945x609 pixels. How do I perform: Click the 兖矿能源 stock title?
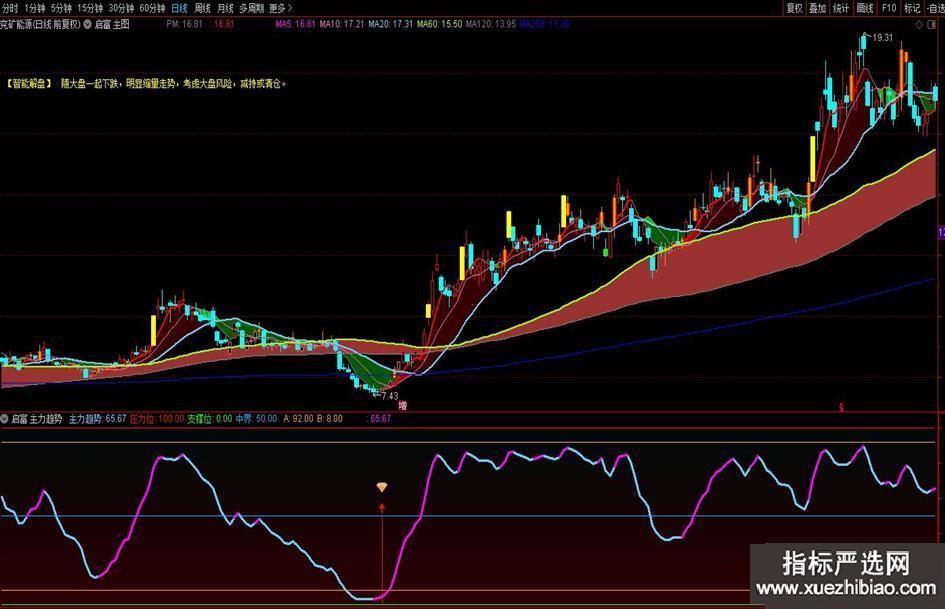40,24
